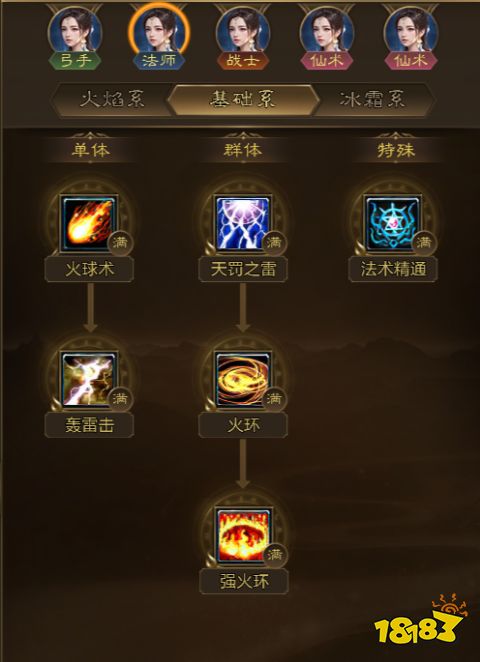Select the highlighted 法师 mage portrait
480x662 pixels.
click(x=159, y=38)
